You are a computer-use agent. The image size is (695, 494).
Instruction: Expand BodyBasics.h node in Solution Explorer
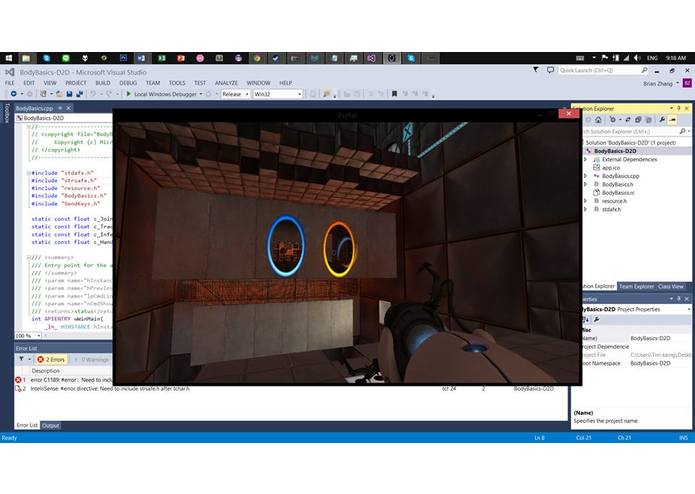(x=586, y=184)
